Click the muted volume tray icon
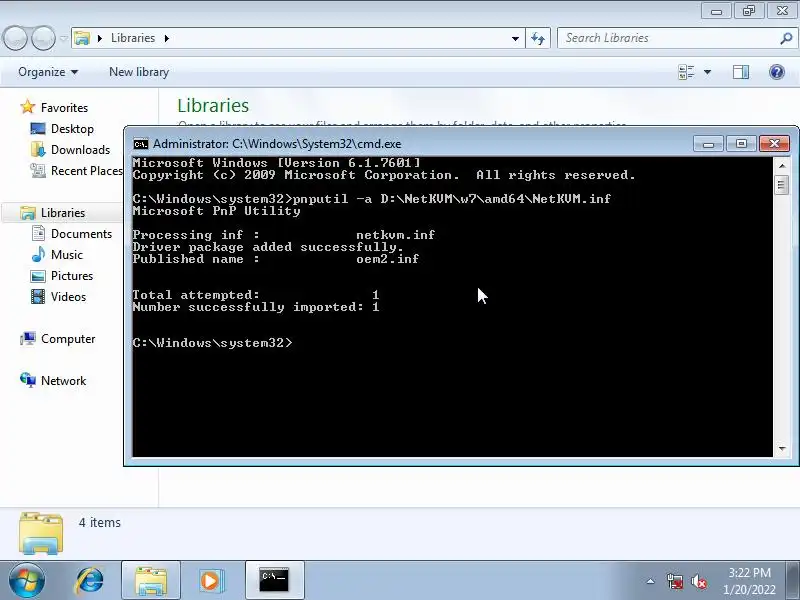Screen dimensions: 800x600 (x=698, y=581)
